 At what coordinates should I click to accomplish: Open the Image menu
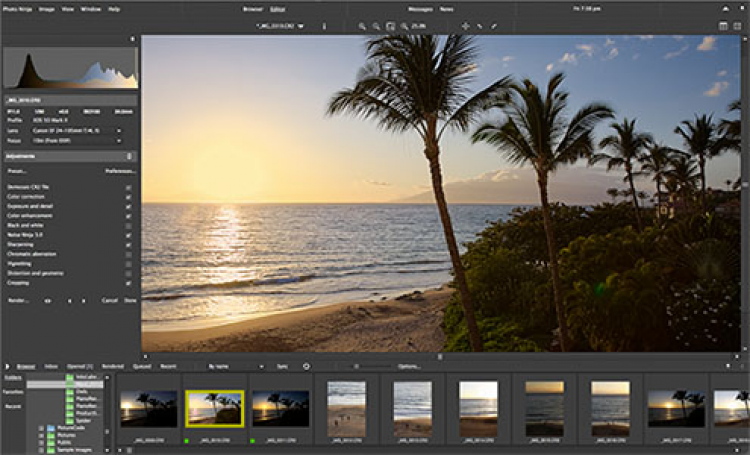coord(47,8)
